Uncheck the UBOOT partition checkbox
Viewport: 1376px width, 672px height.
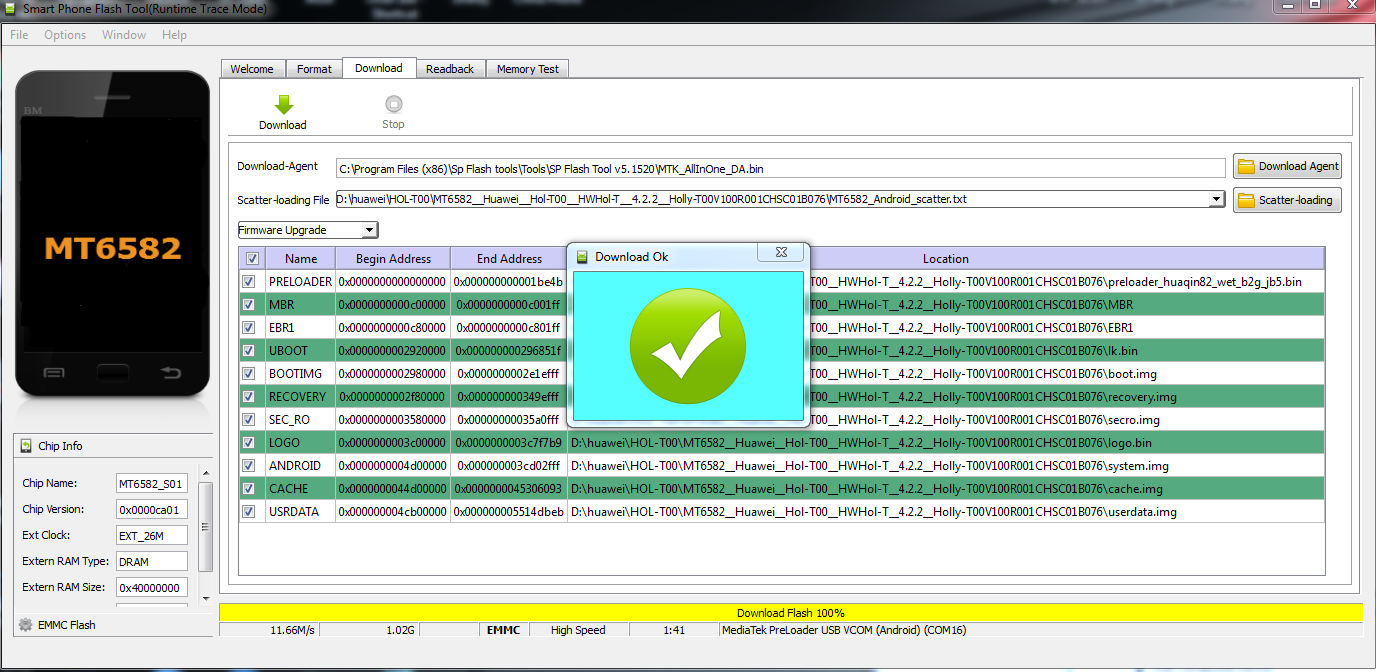click(x=248, y=351)
